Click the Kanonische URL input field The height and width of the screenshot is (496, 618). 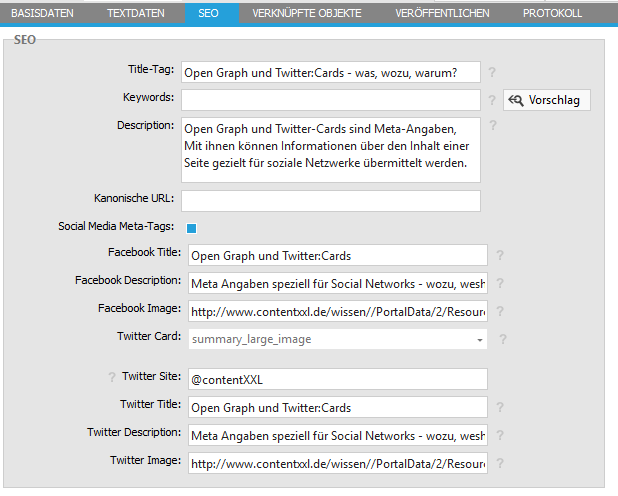point(331,201)
